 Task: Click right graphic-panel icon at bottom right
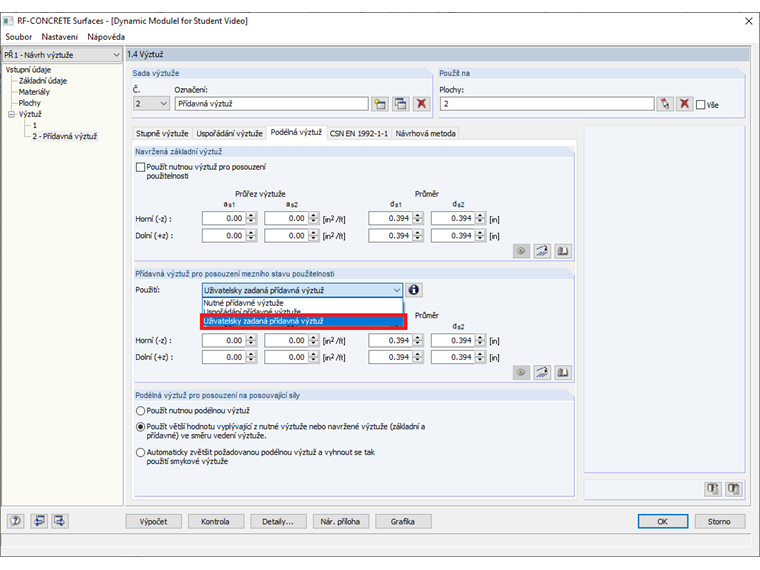pos(733,489)
